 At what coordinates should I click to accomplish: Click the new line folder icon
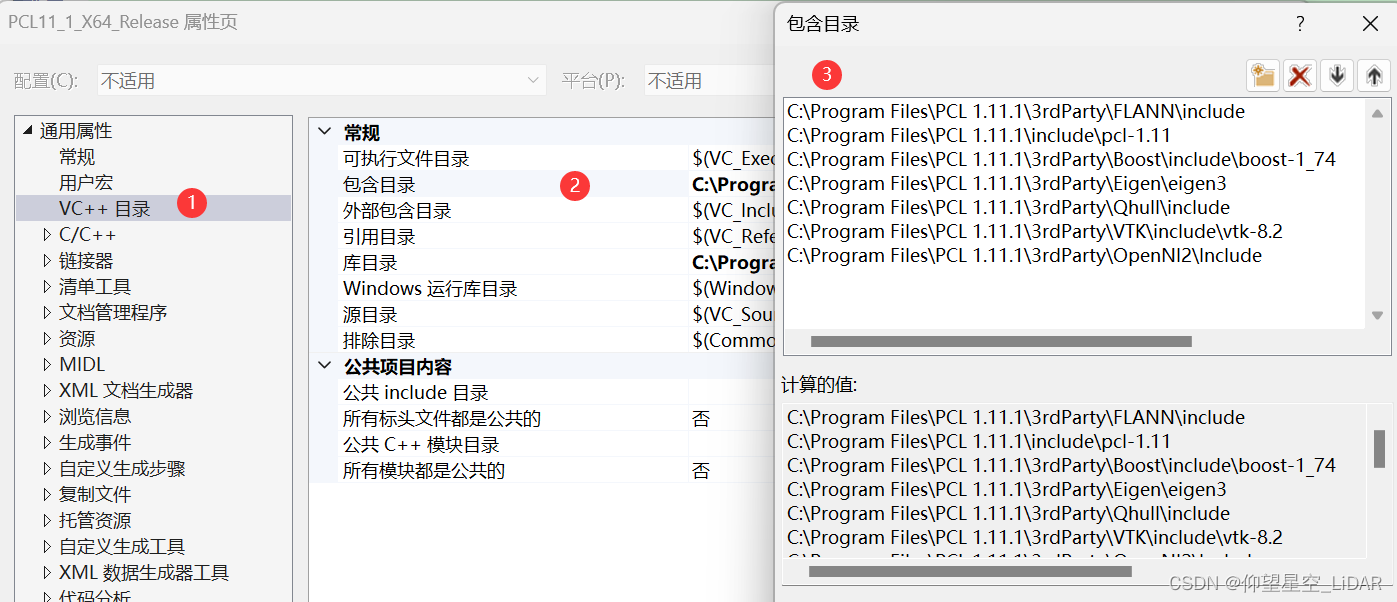point(1262,75)
